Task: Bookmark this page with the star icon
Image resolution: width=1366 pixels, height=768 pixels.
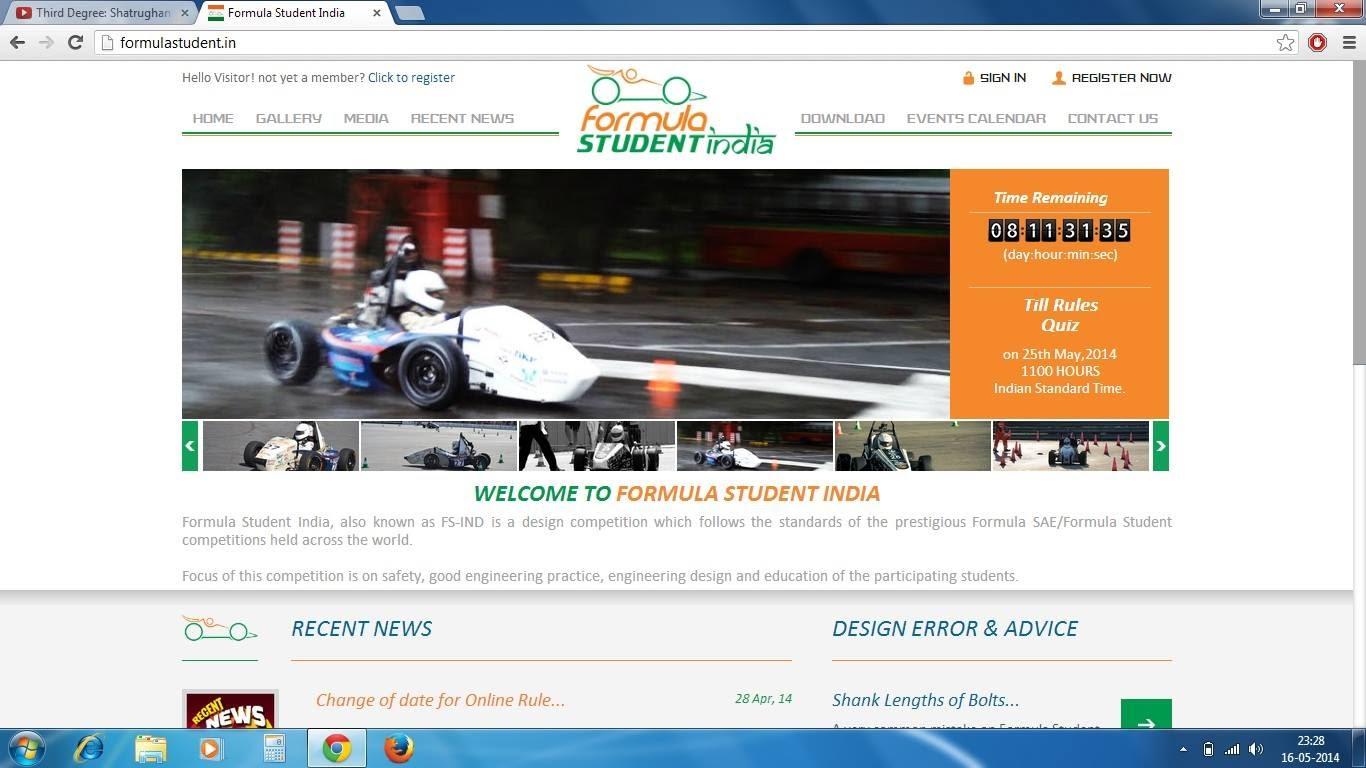Action: tap(1285, 43)
